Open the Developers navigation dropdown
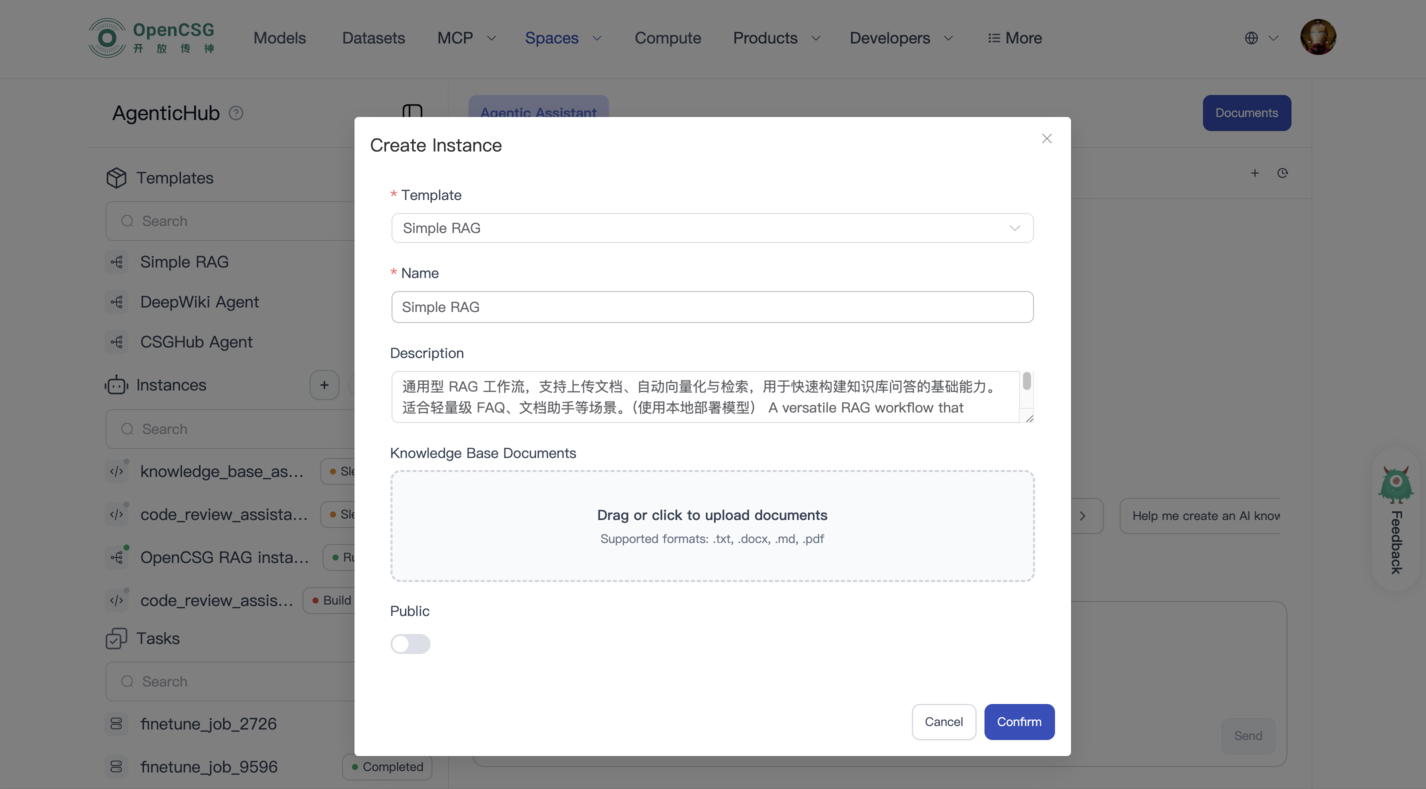The width and height of the screenshot is (1426, 789). coord(900,38)
